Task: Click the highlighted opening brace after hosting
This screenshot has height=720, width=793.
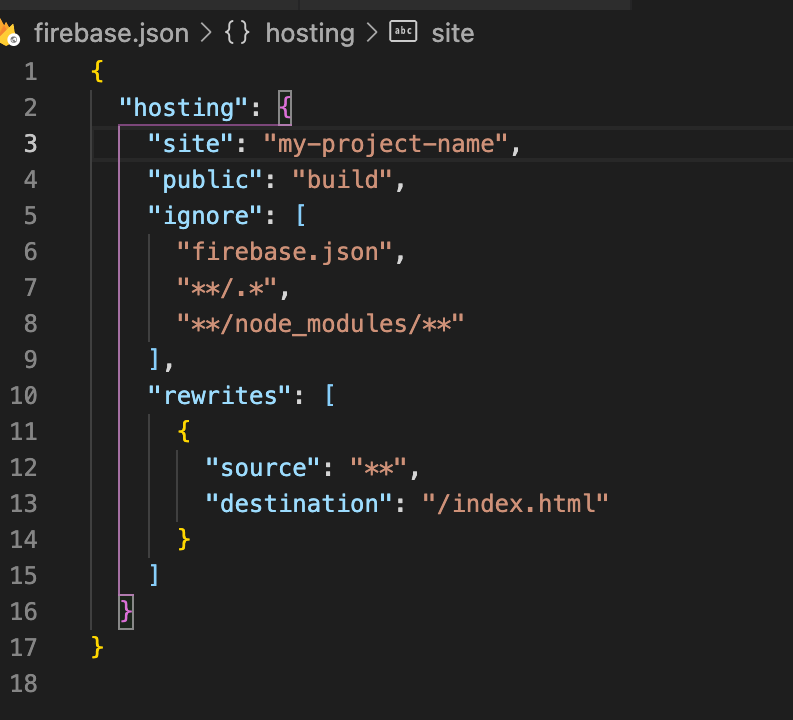Action: pos(285,108)
